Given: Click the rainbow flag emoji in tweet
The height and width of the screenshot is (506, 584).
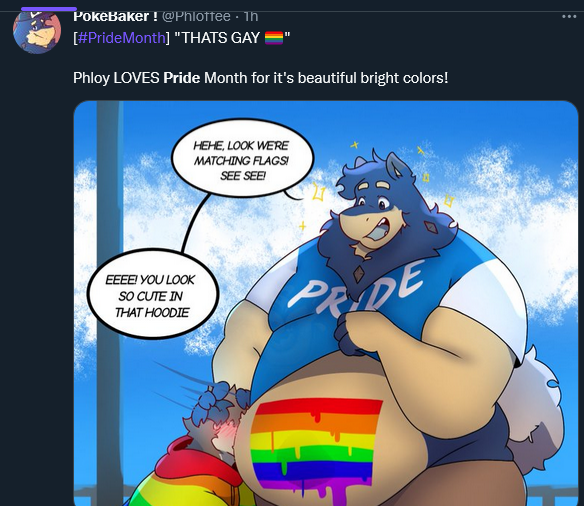Looking at the screenshot, I should click(274, 38).
